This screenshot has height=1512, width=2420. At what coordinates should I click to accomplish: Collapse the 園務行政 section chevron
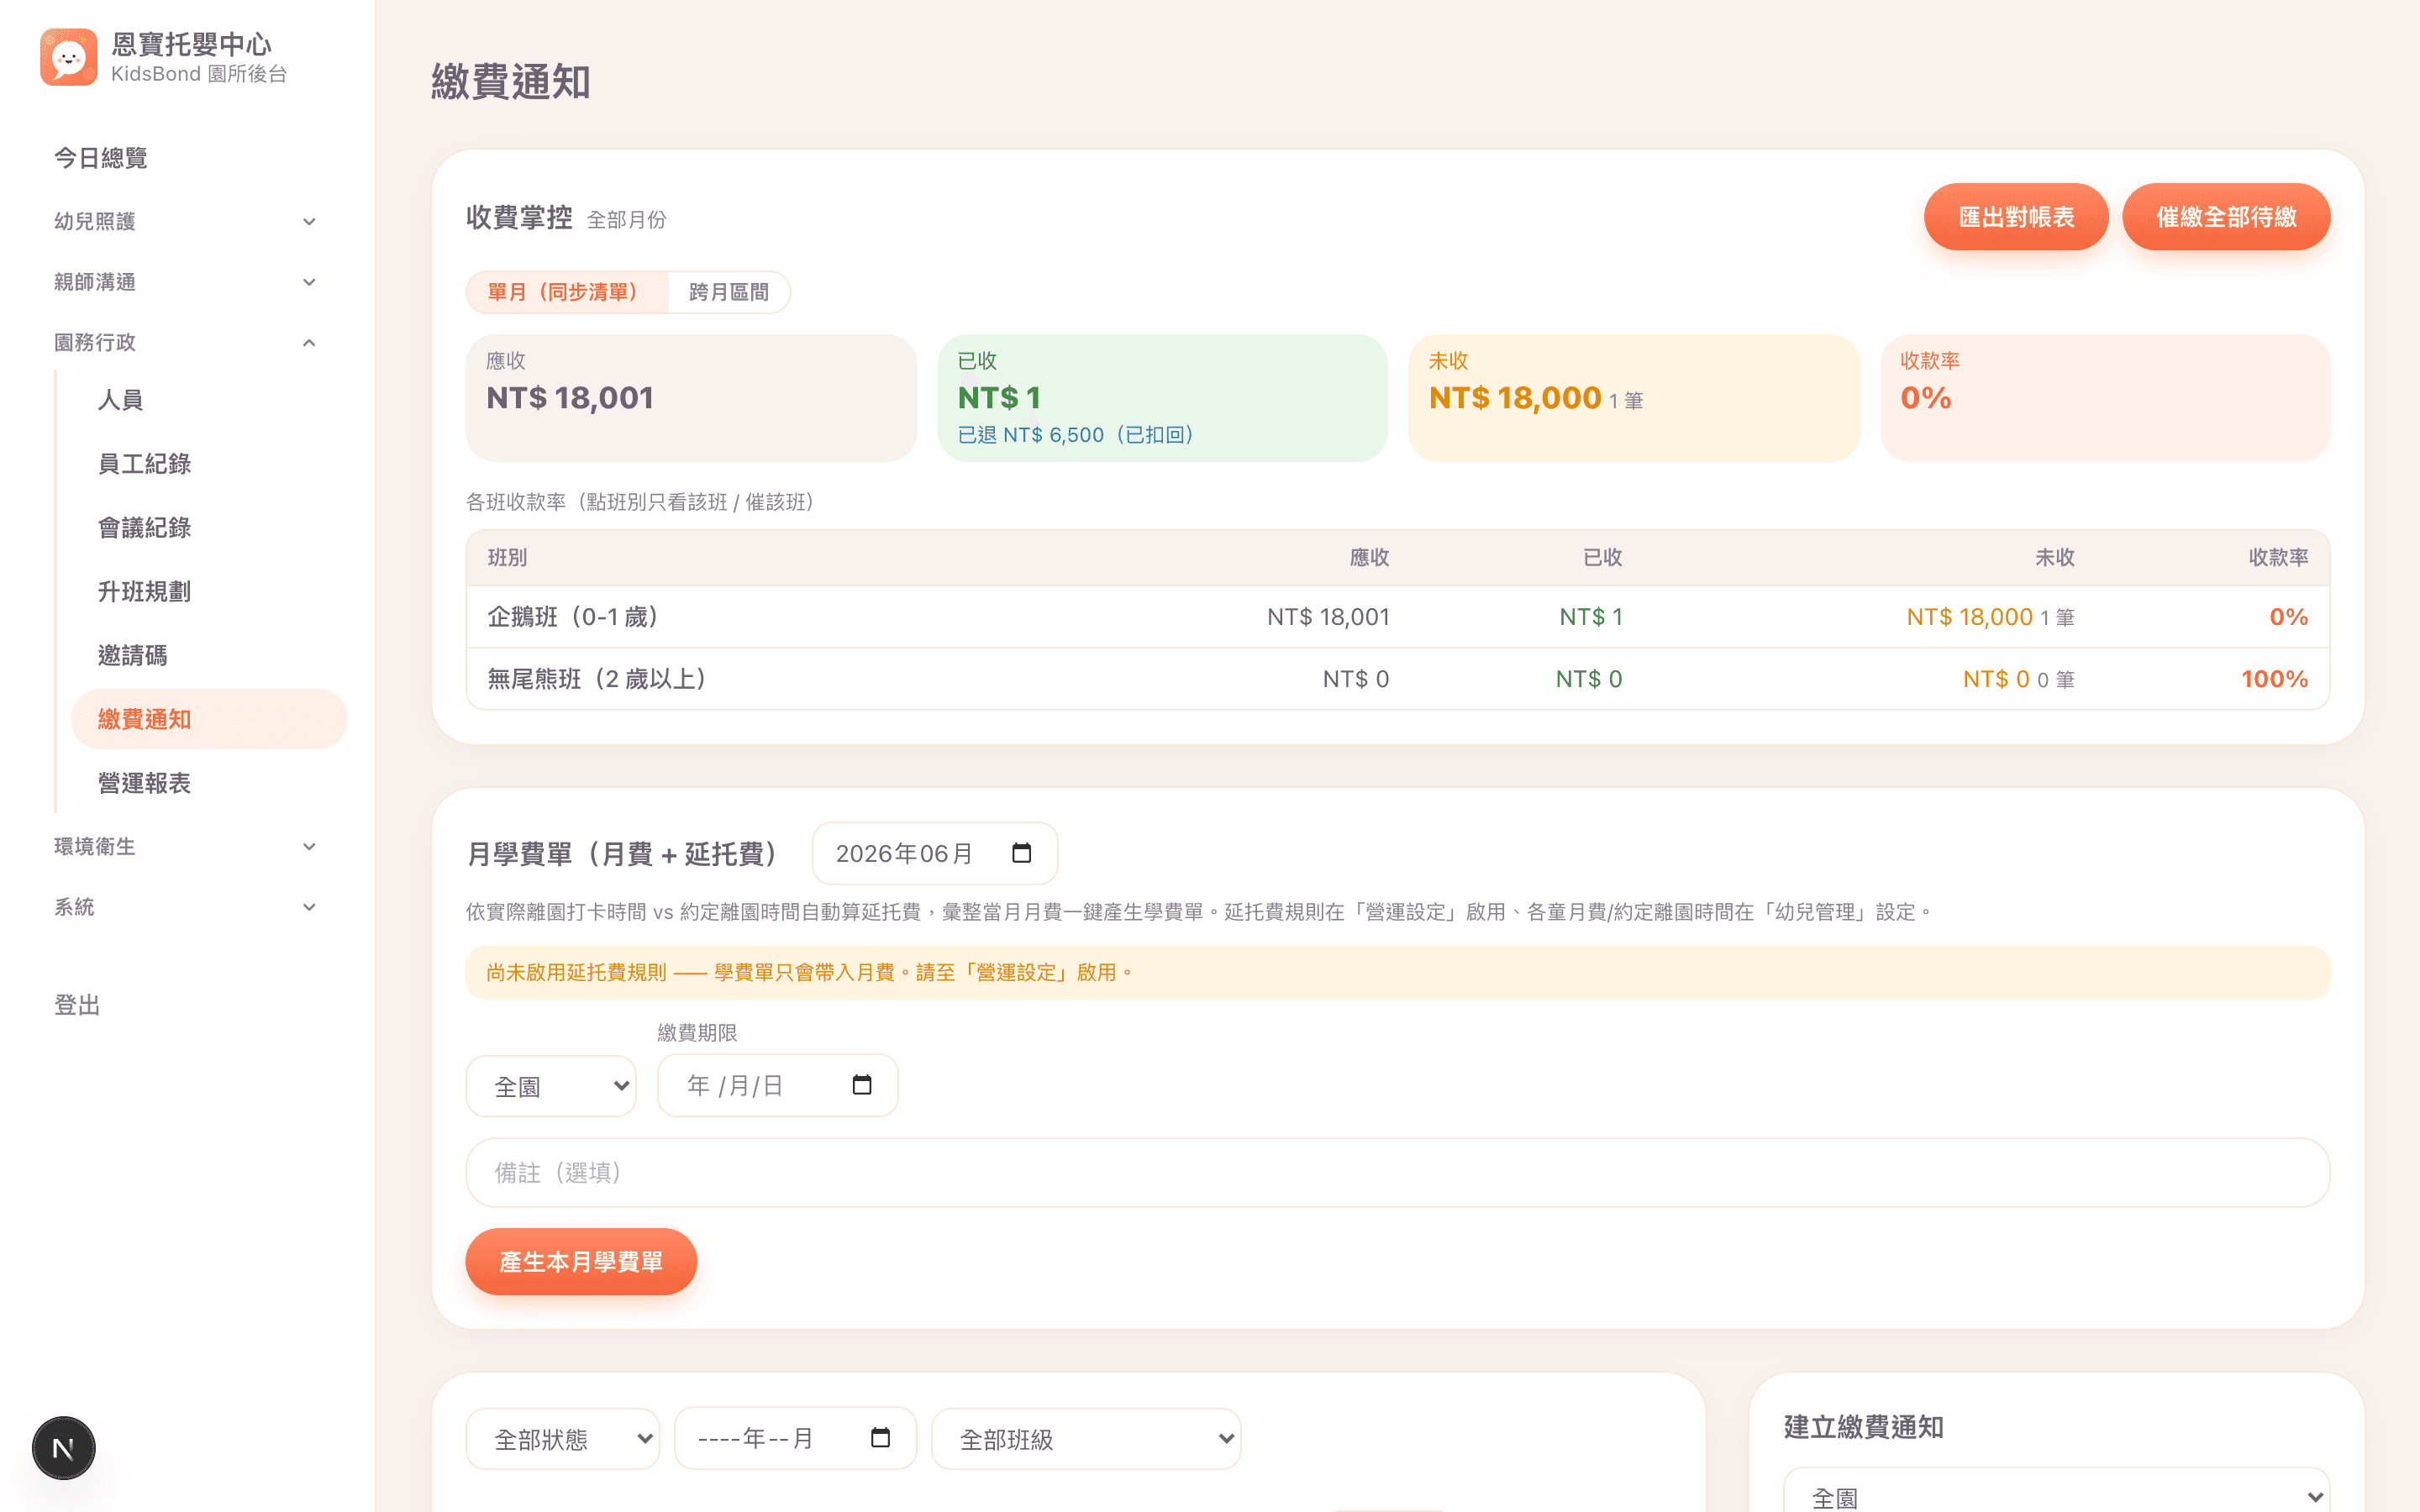[x=309, y=342]
